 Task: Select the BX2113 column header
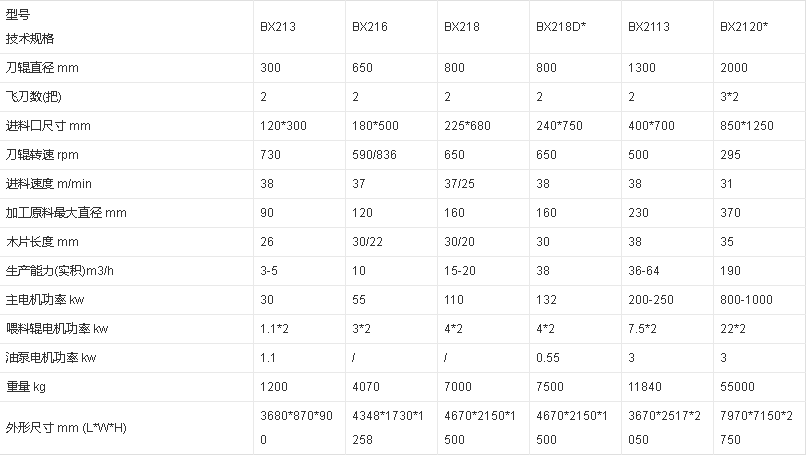tap(647, 28)
